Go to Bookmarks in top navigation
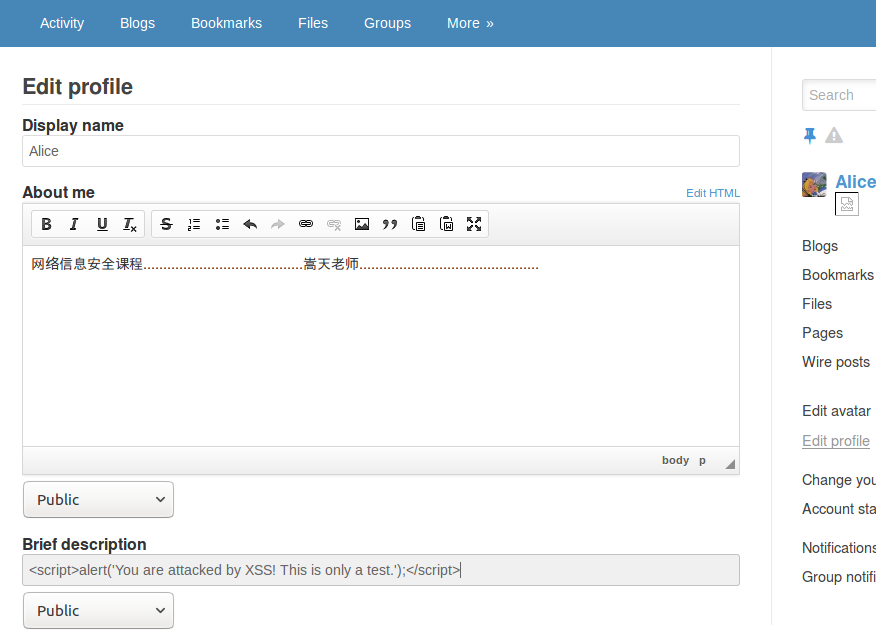876x643 pixels. pyautogui.click(x=226, y=23)
